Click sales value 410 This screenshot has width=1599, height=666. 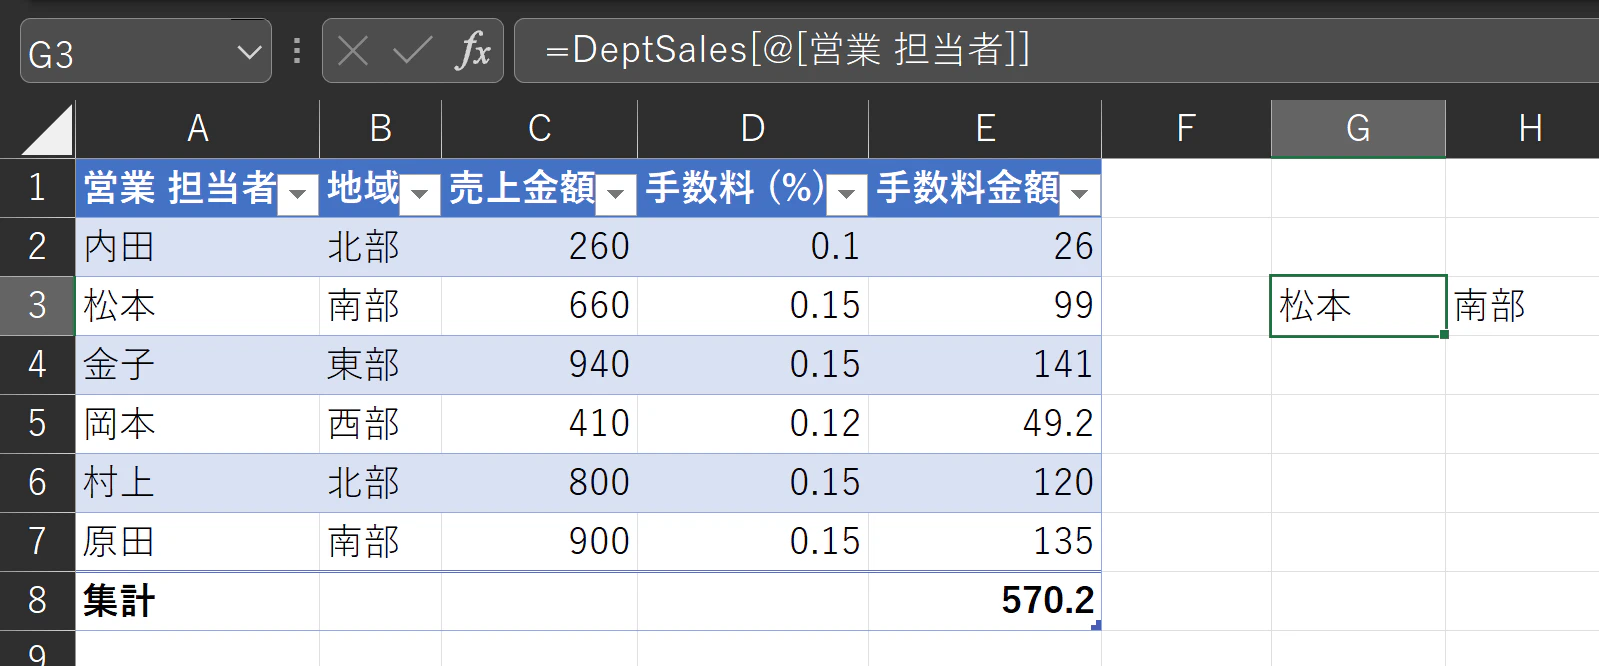point(539,424)
